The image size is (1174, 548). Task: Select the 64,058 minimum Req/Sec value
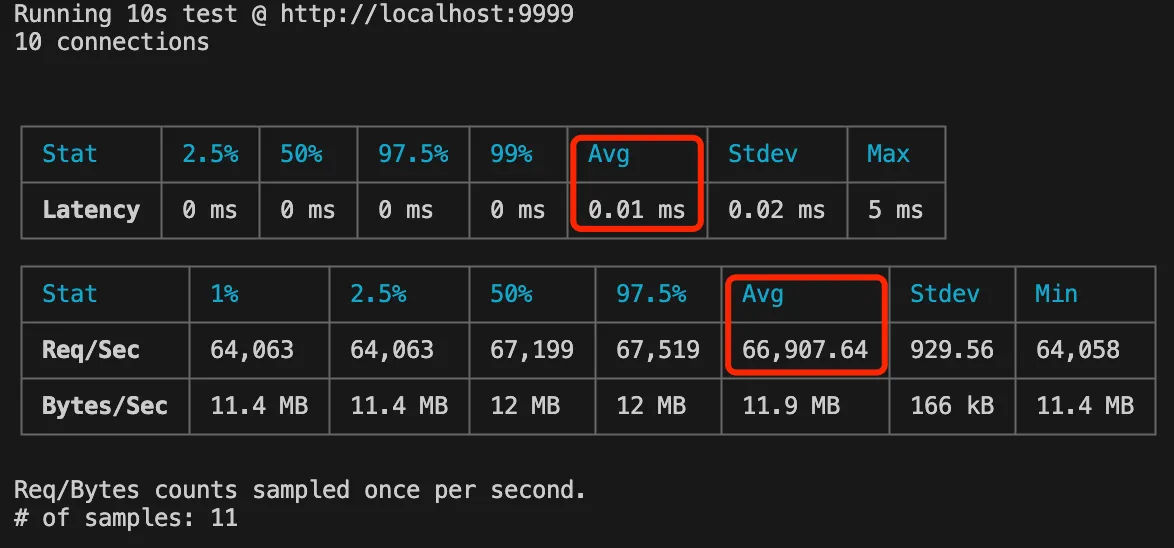point(1077,350)
